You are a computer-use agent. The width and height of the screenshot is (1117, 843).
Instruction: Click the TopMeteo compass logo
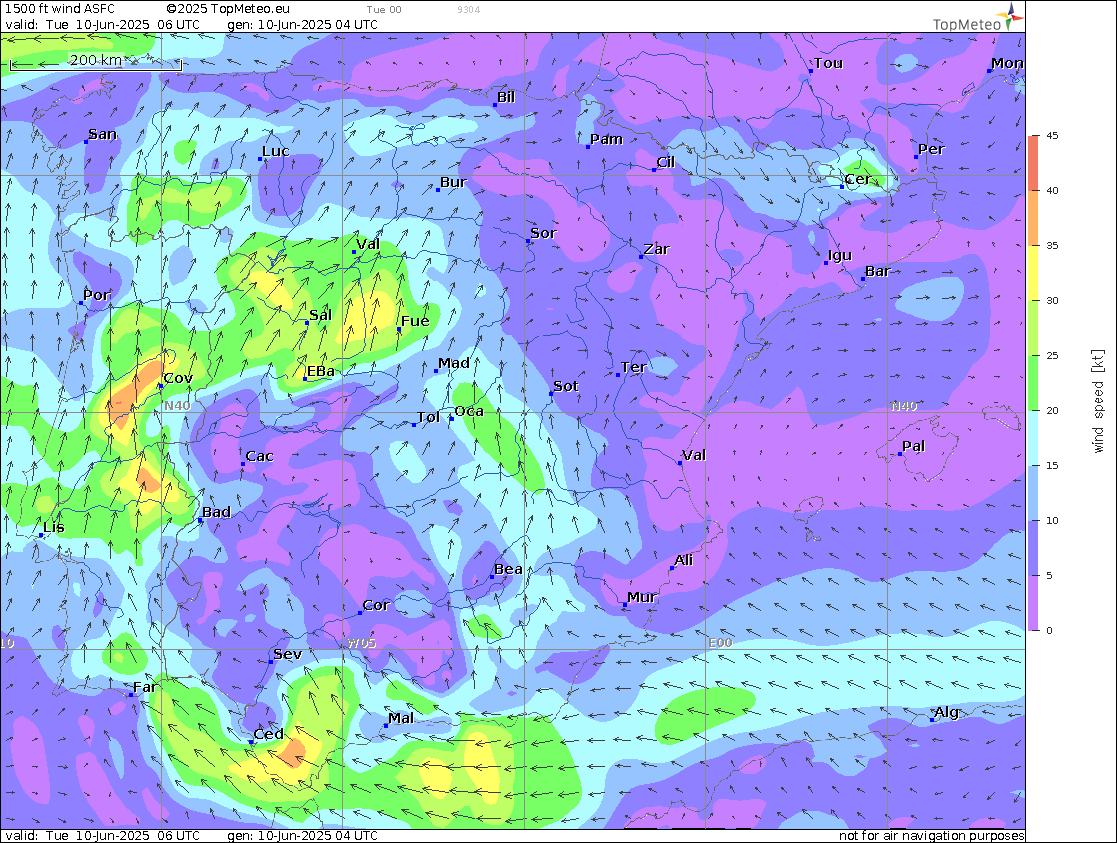[x=1010, y=16]
